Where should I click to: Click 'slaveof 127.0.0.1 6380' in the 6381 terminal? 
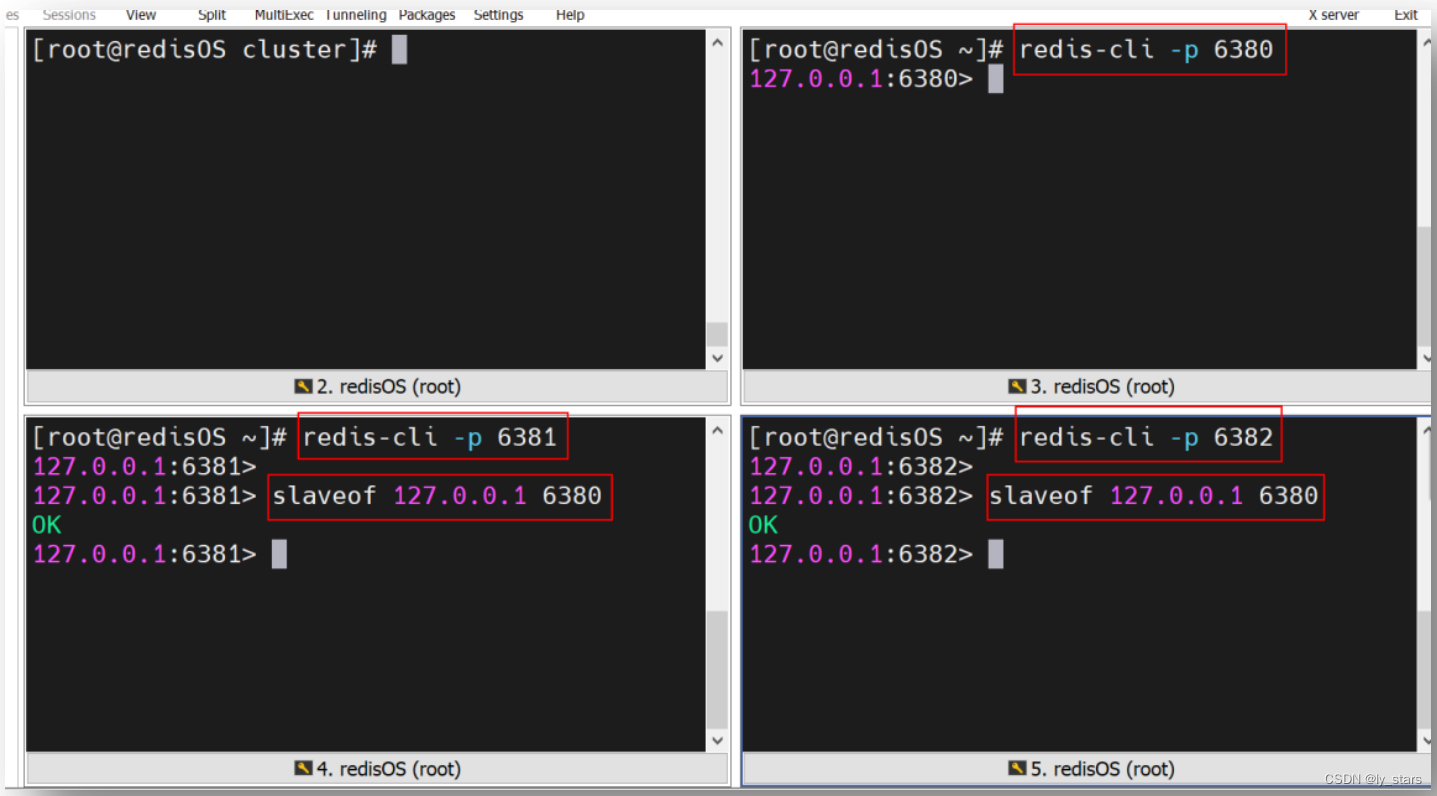(x=437, y=495)
